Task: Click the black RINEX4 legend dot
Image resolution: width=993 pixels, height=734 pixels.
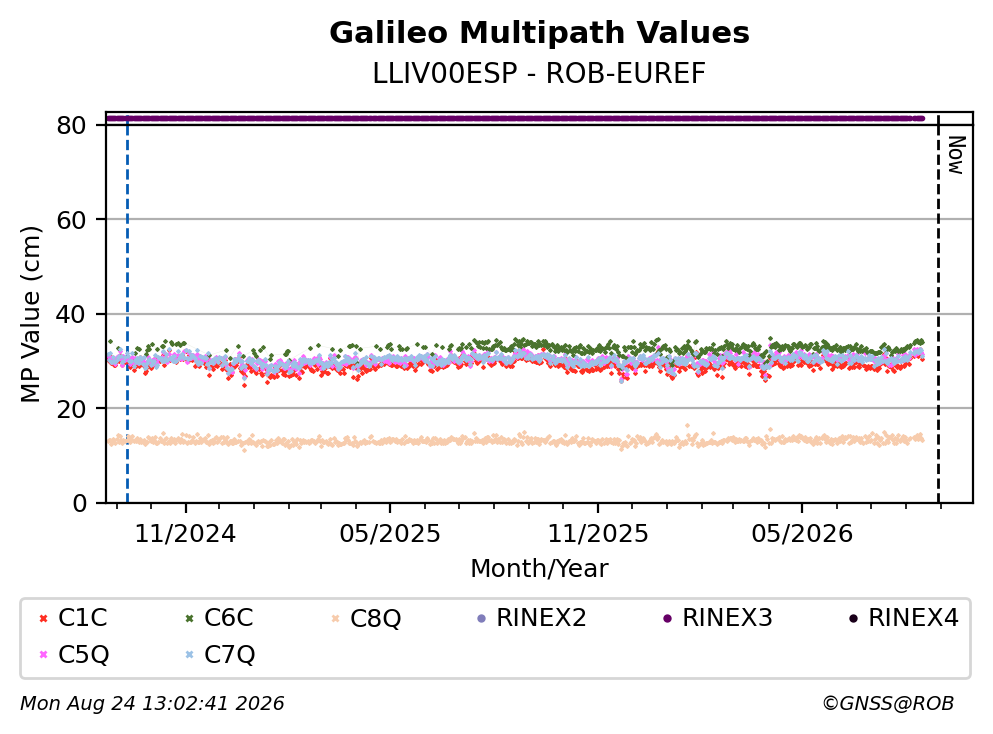Action: click(x=854, y=618)
